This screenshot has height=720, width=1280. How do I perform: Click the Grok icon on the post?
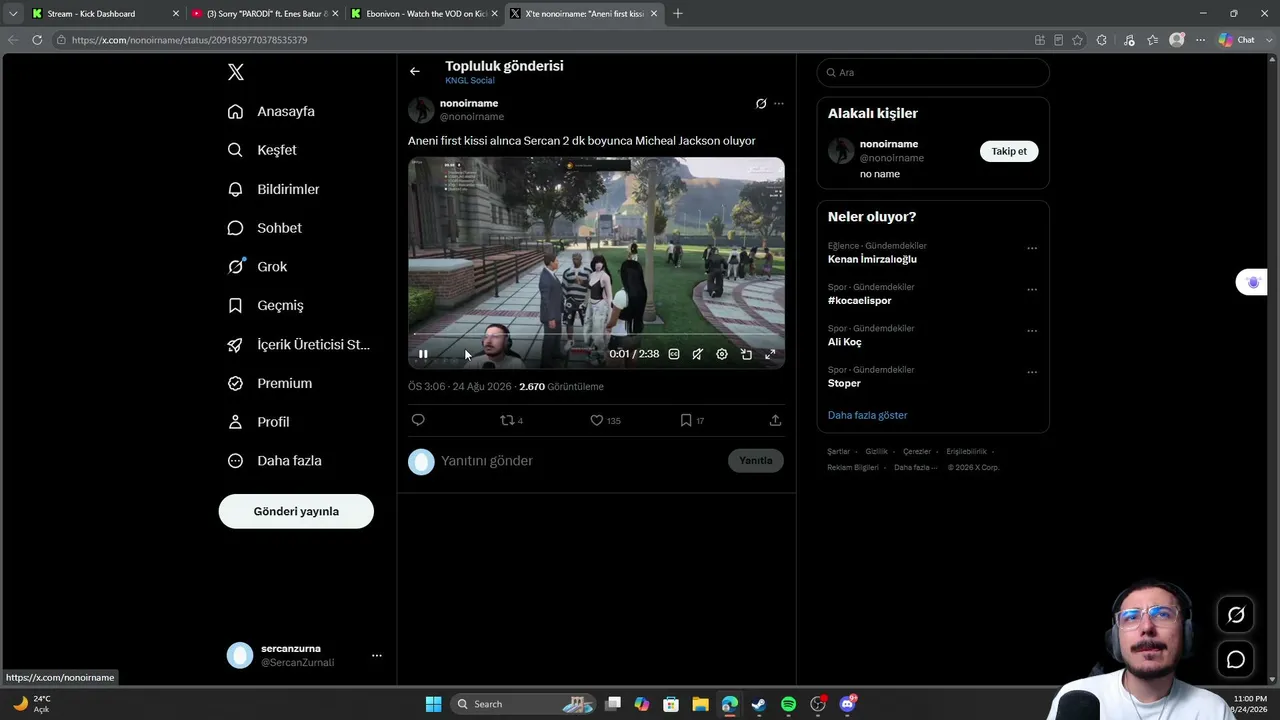tap(761, 104)
